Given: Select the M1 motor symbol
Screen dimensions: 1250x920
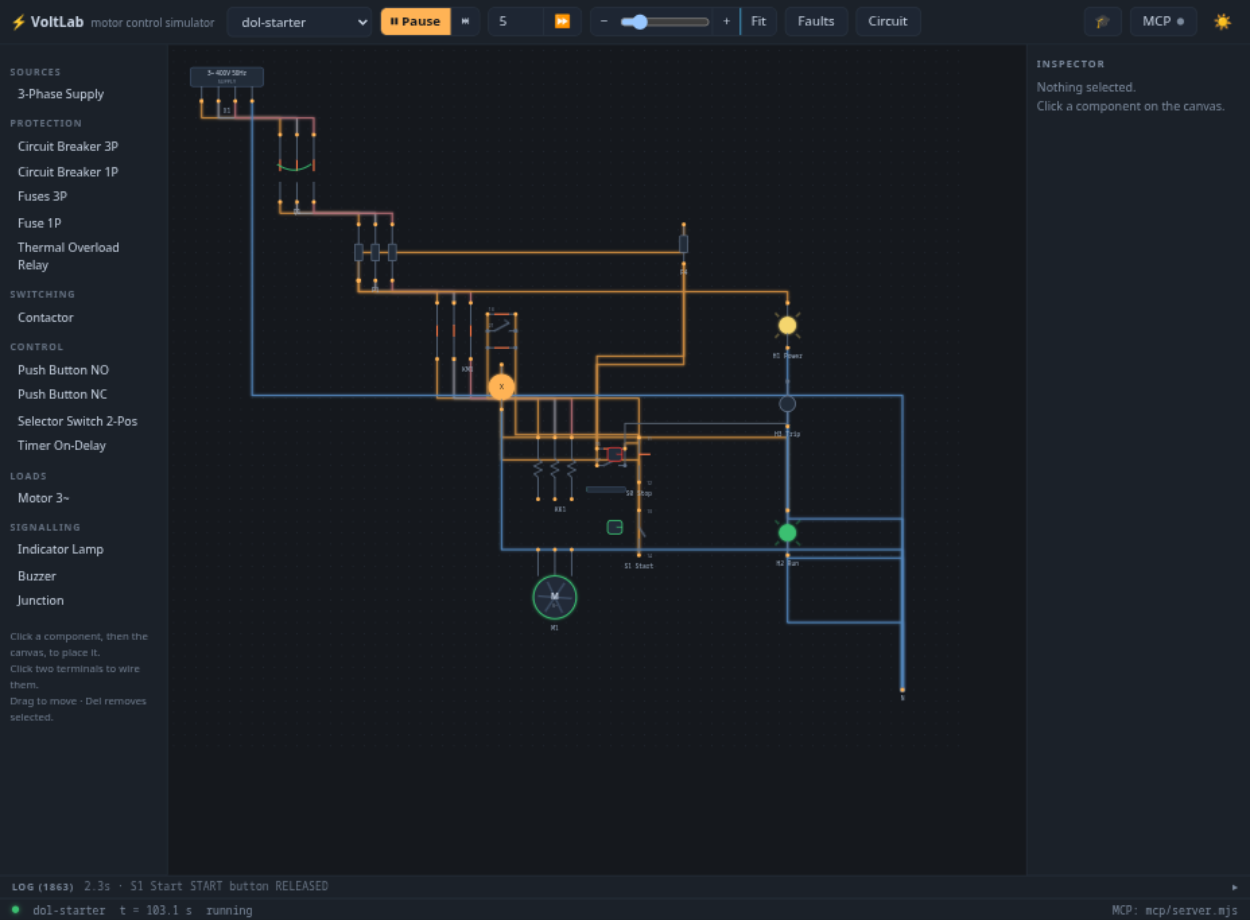Looking at the screenshot, I should click(554, 597).
